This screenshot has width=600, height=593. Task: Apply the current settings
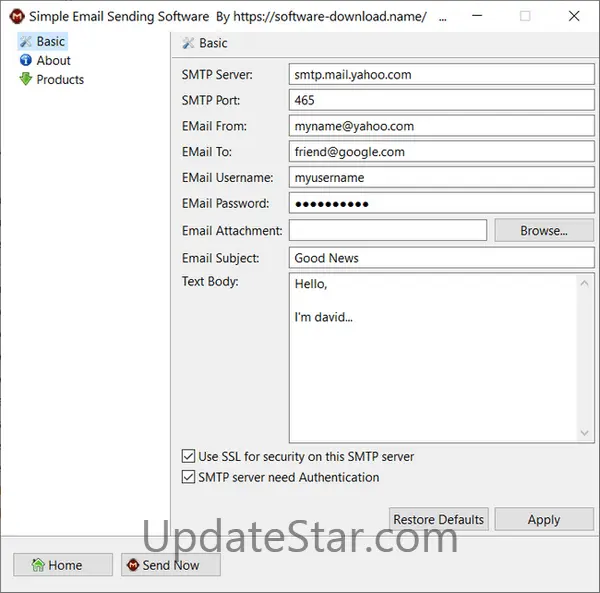point(544,519)
